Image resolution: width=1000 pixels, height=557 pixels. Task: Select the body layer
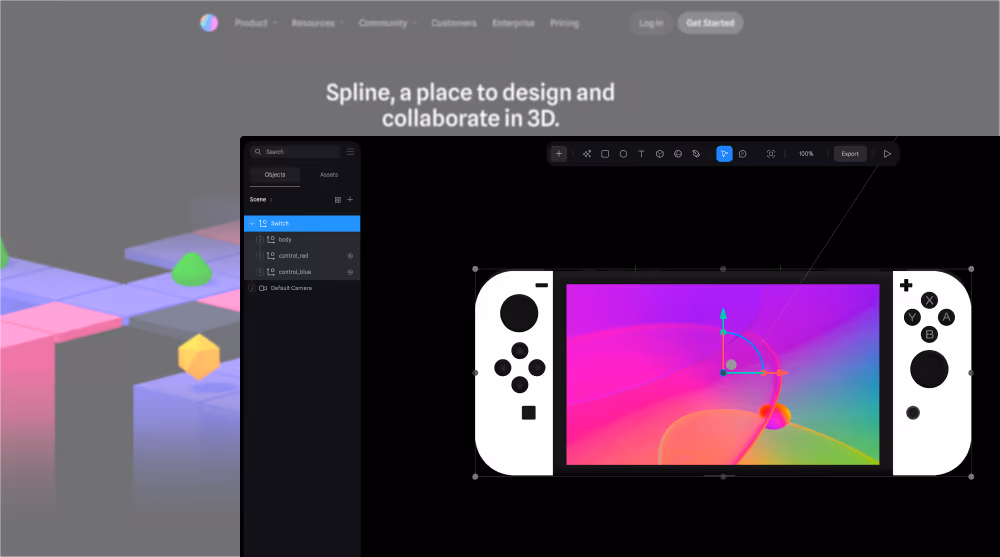tap(302, 240)
